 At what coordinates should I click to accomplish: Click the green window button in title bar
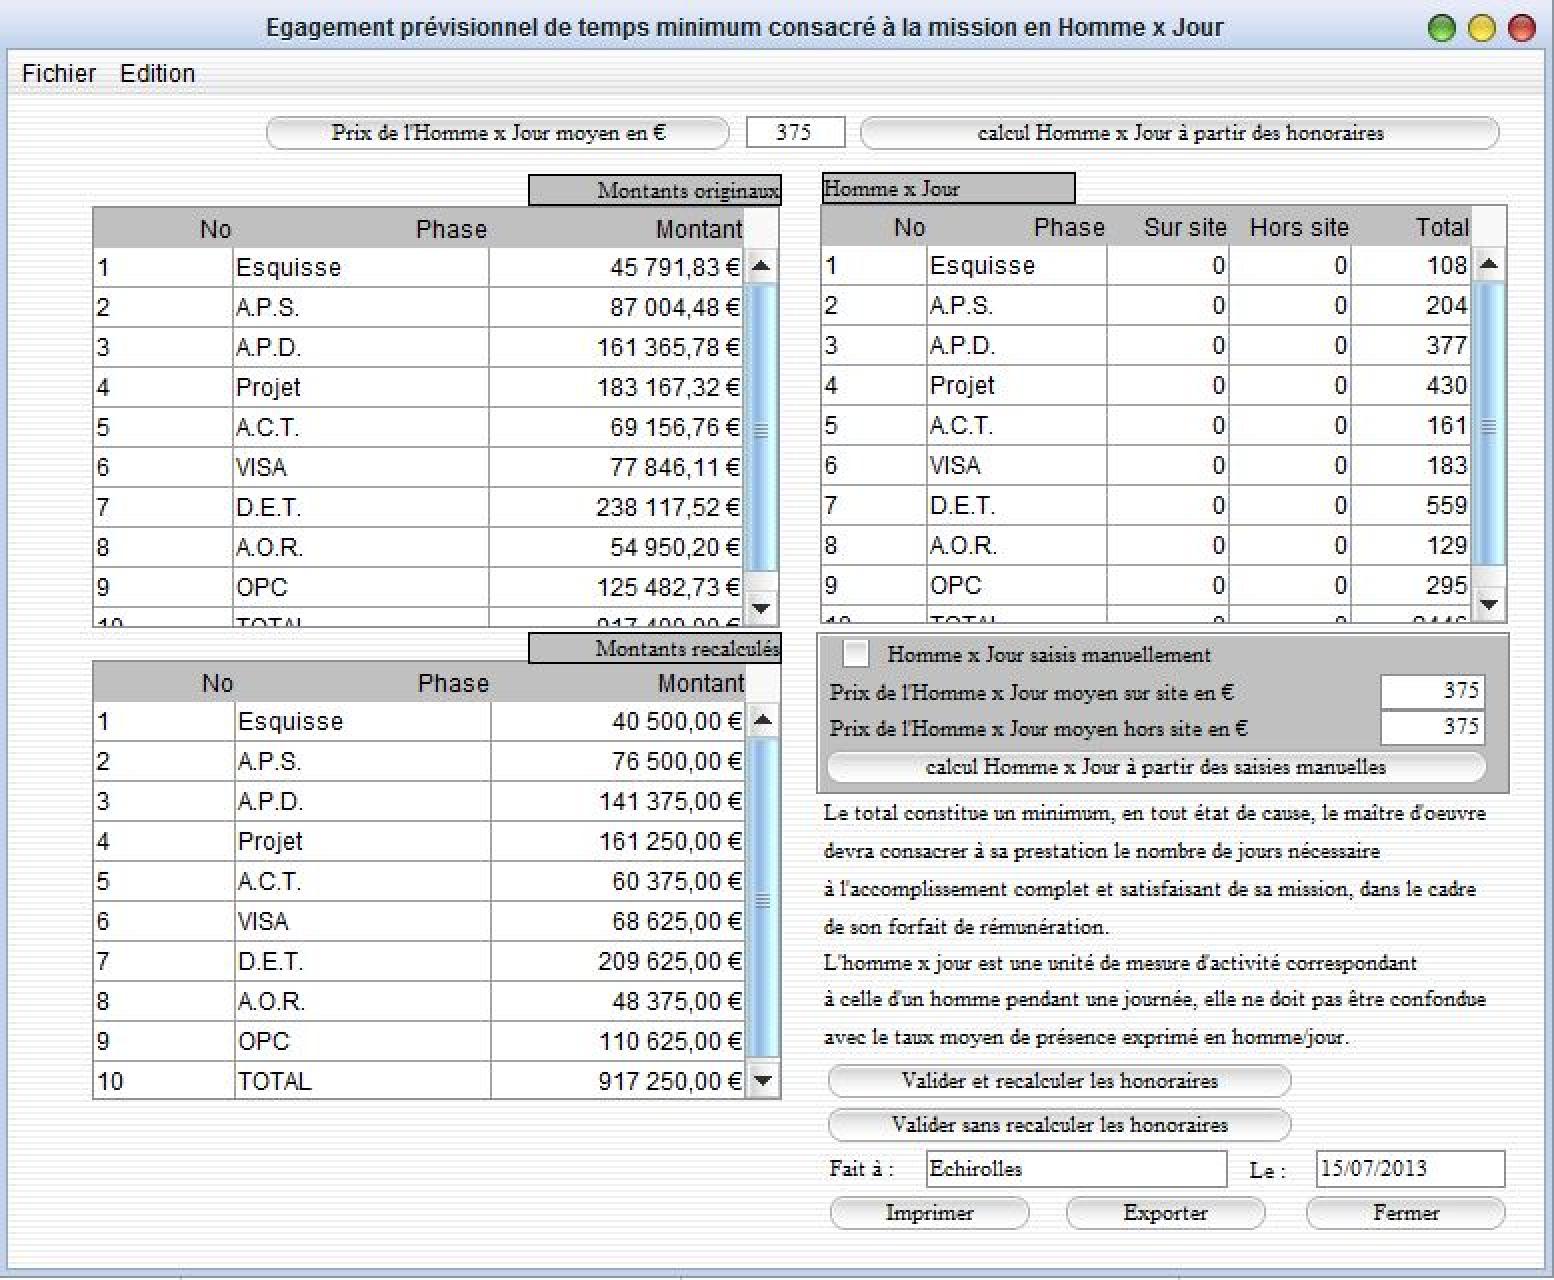(1442, 28)
